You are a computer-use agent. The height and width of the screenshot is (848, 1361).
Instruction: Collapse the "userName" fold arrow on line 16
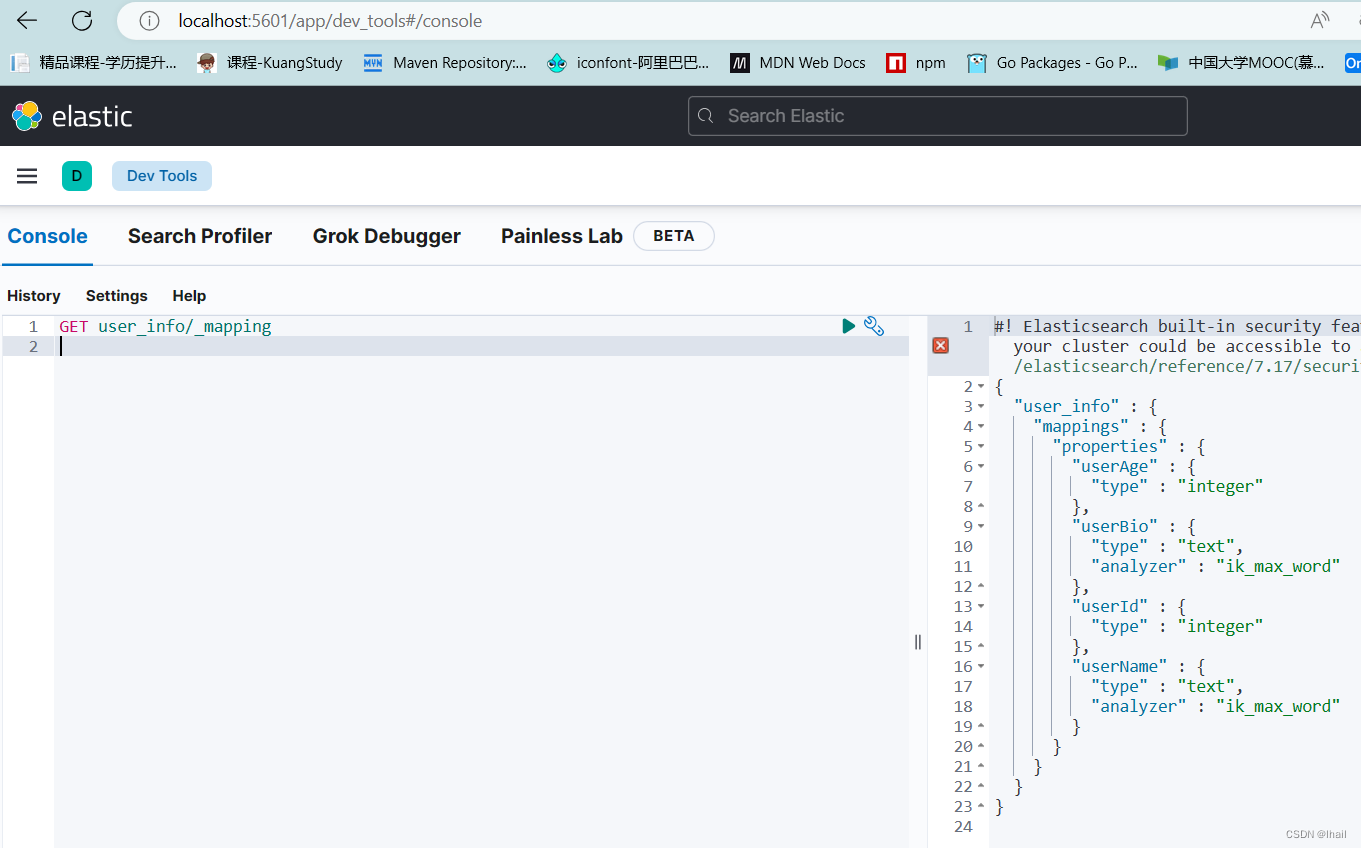981,667
